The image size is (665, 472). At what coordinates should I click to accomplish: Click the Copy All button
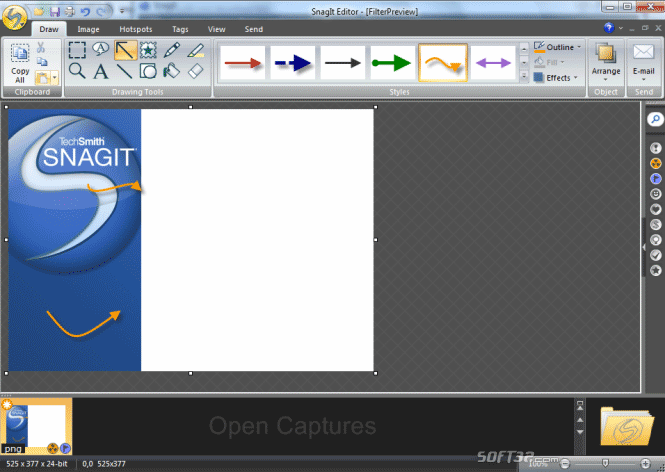pyautogui.click(x=20, y=63)
